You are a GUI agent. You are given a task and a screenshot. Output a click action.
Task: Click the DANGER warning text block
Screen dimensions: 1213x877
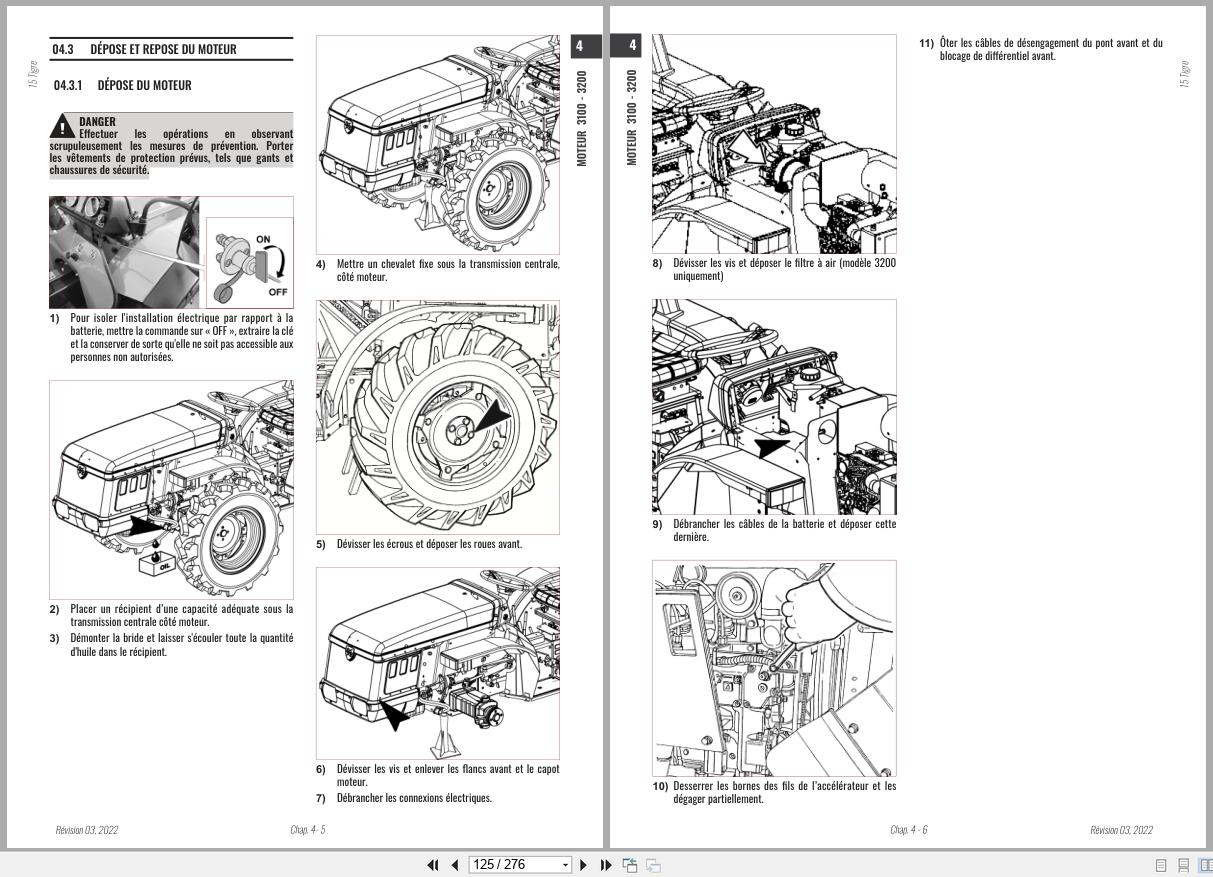pos(172,145)
